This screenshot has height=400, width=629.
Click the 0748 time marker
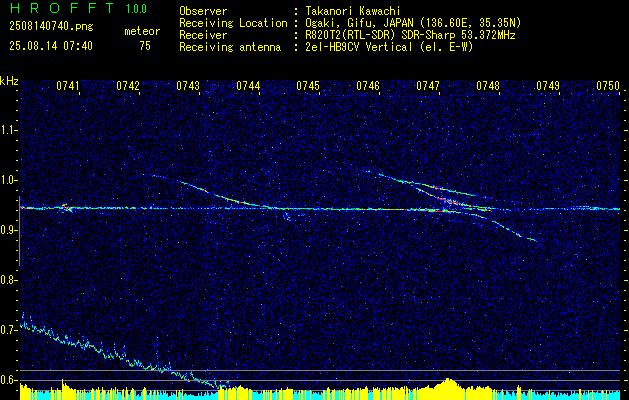coord(488,86)
